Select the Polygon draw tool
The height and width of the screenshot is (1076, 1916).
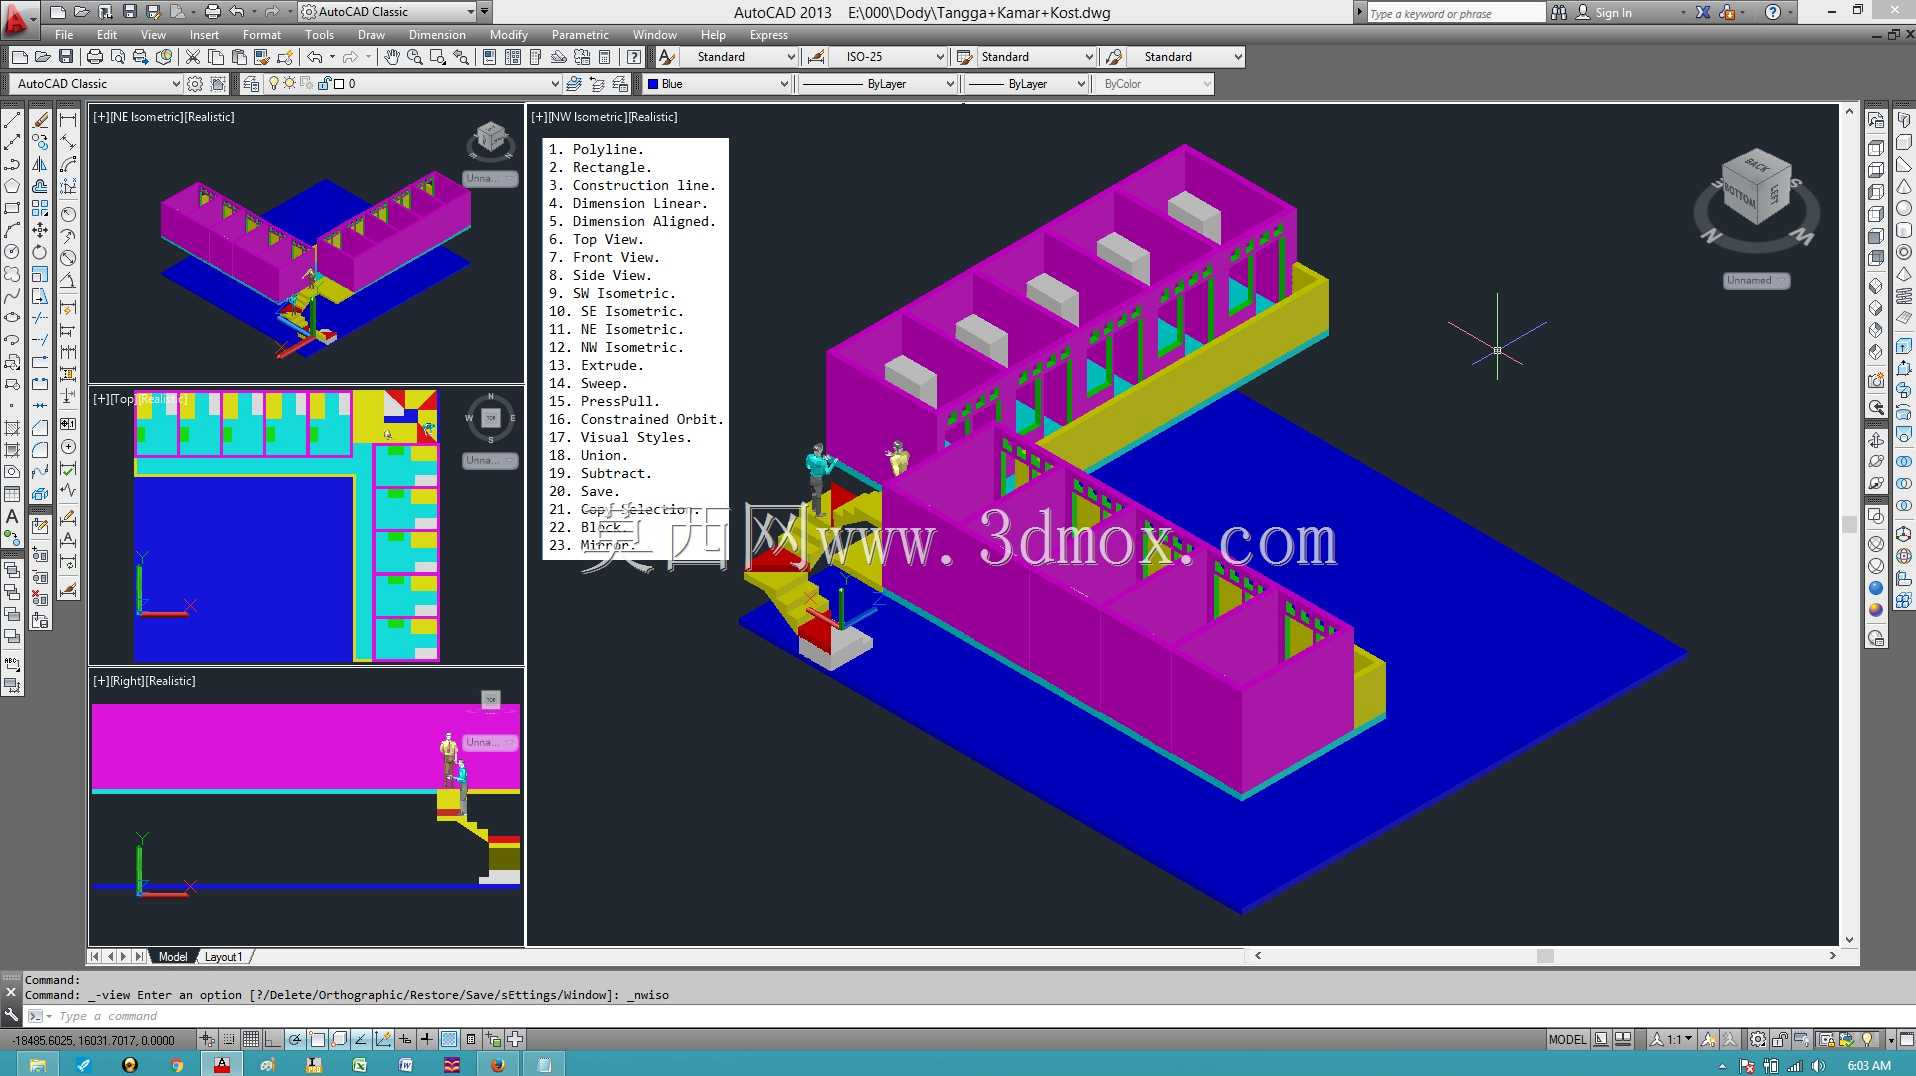[x=12, y=186]
